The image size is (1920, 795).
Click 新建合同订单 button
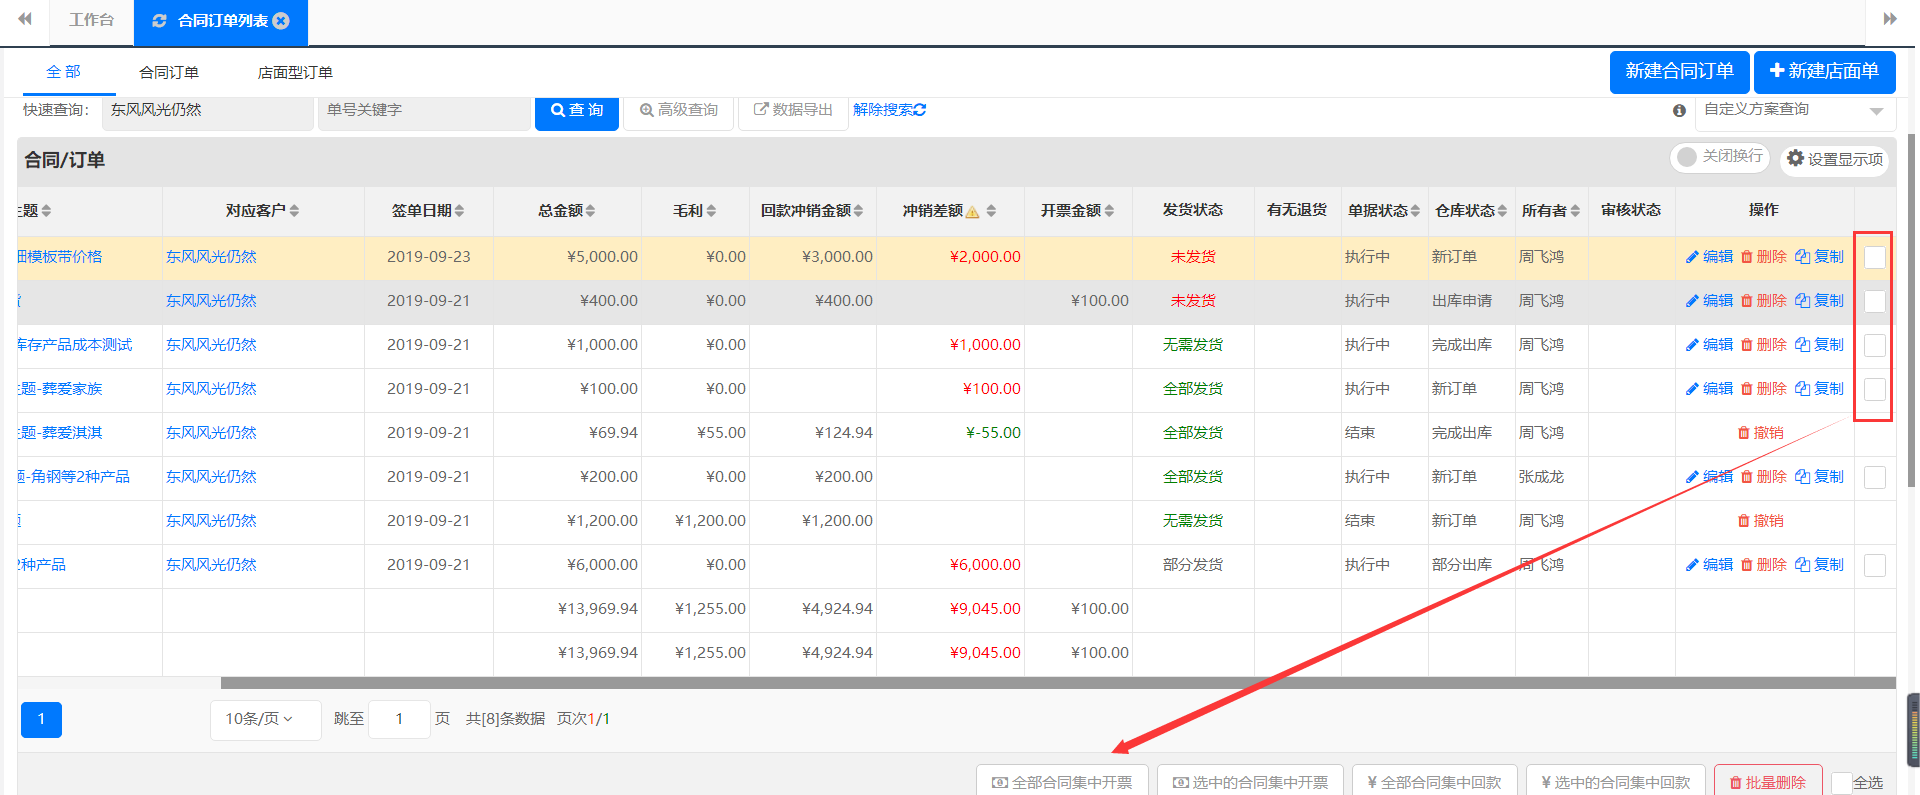point(1679,72)
